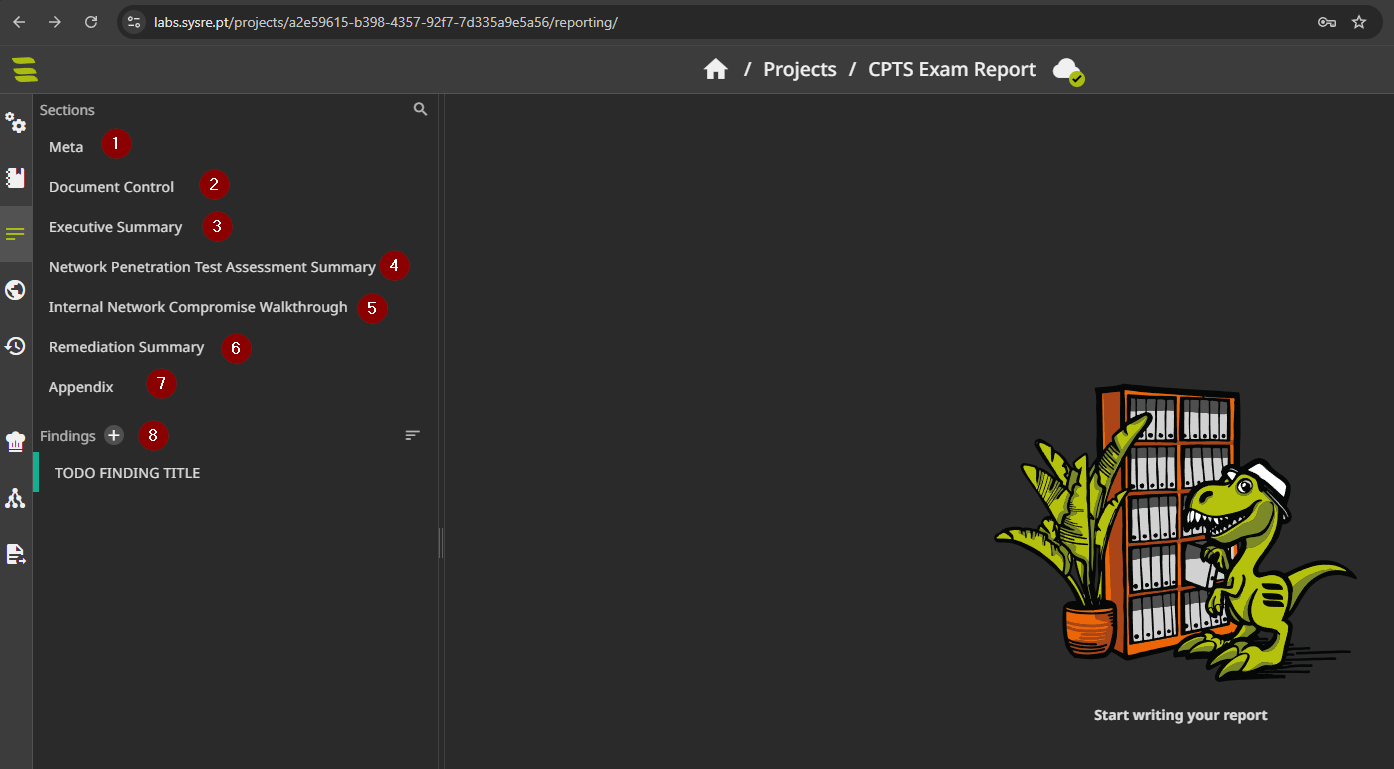Open project settings gear icon in sidebar
The height and width of the screenshot is (769, 1394).
pos(16,123)
